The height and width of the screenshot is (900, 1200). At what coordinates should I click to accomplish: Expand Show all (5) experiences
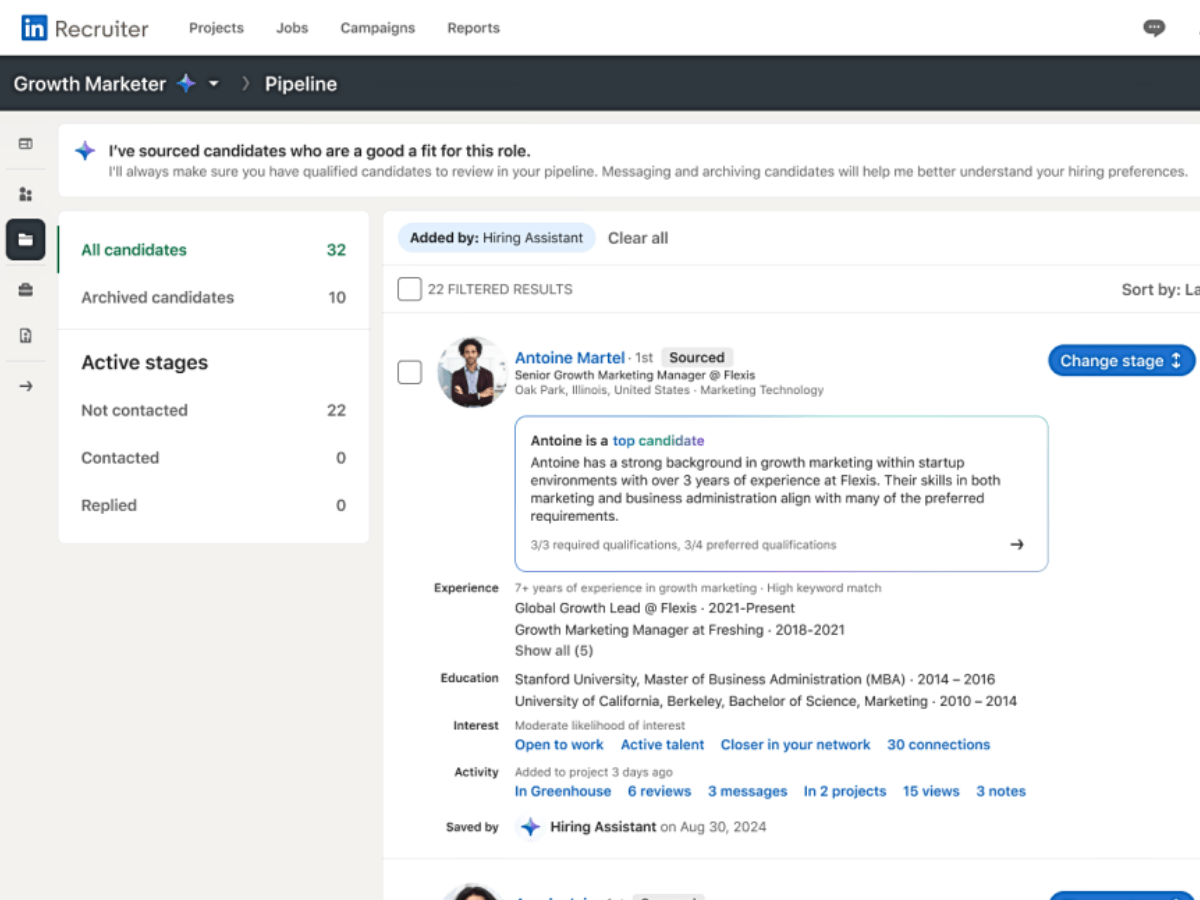(x=554, y=651)
